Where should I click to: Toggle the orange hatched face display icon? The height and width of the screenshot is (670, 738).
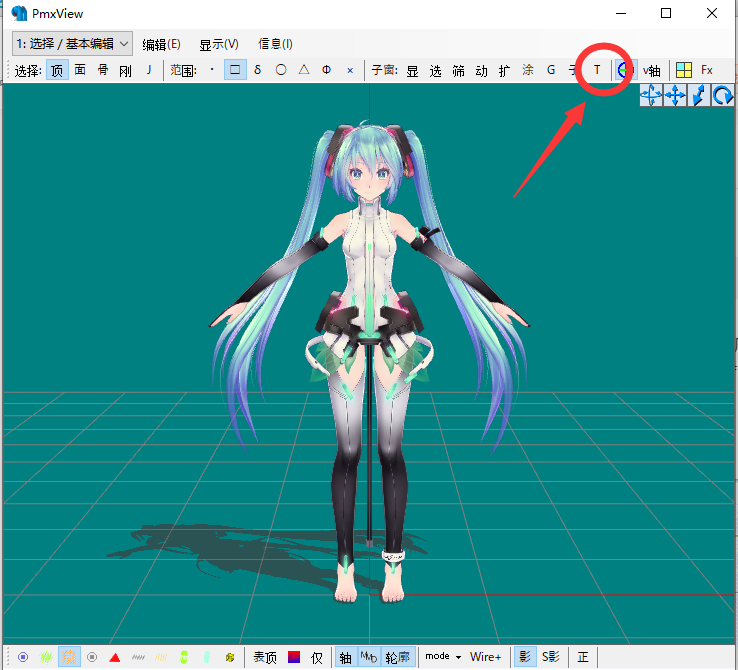[x=69, y=657]
